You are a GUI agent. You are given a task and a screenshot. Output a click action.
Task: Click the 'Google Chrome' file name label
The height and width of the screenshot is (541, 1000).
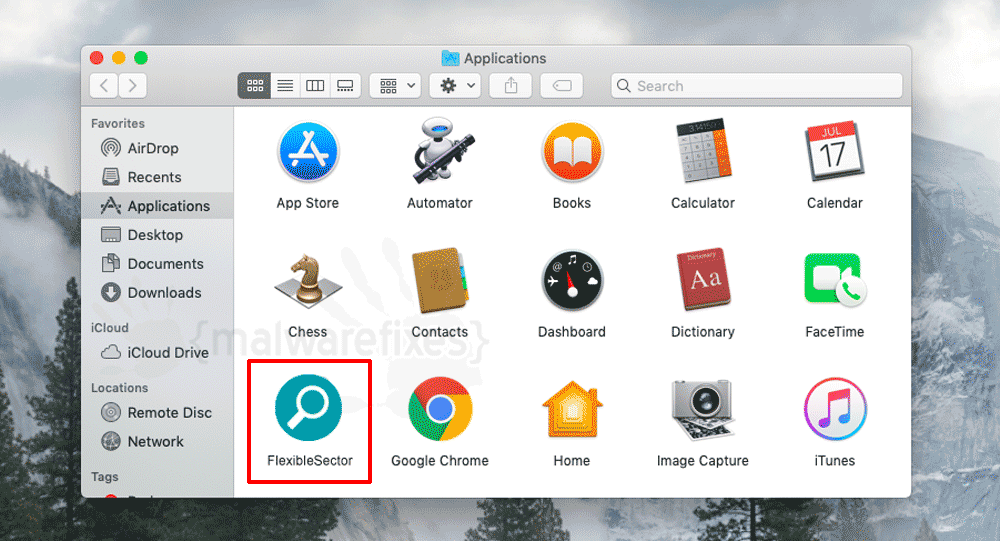click(x=440, y=461)
